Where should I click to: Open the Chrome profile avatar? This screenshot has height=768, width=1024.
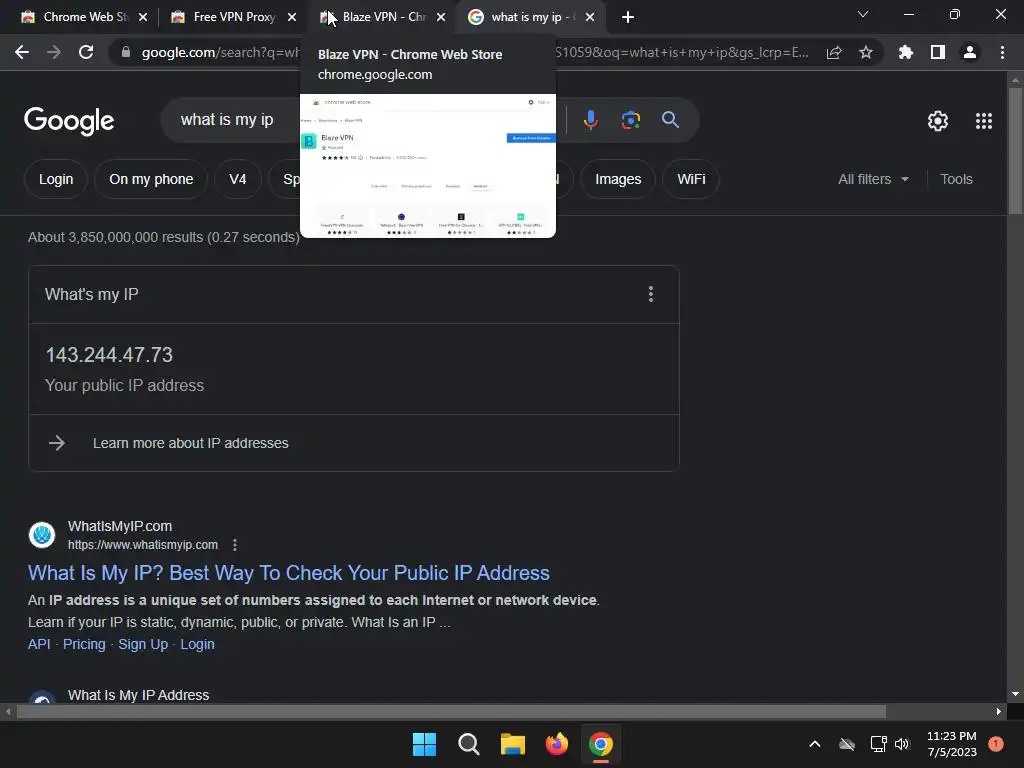tap(970, 52)
